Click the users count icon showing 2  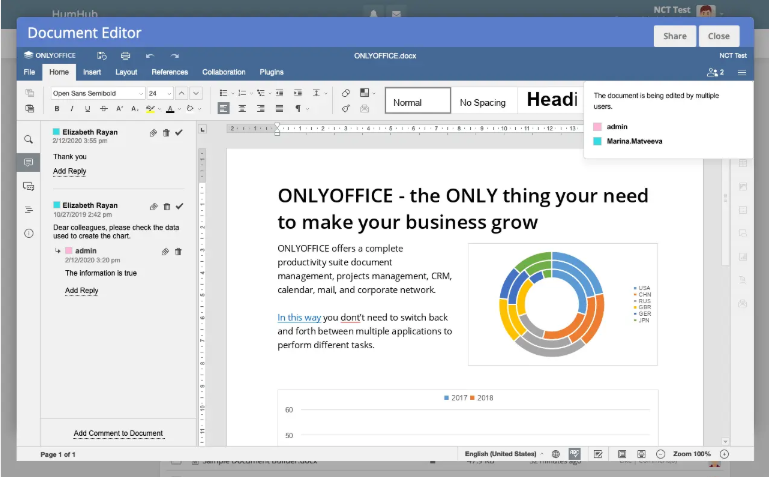tap(715, 72)
